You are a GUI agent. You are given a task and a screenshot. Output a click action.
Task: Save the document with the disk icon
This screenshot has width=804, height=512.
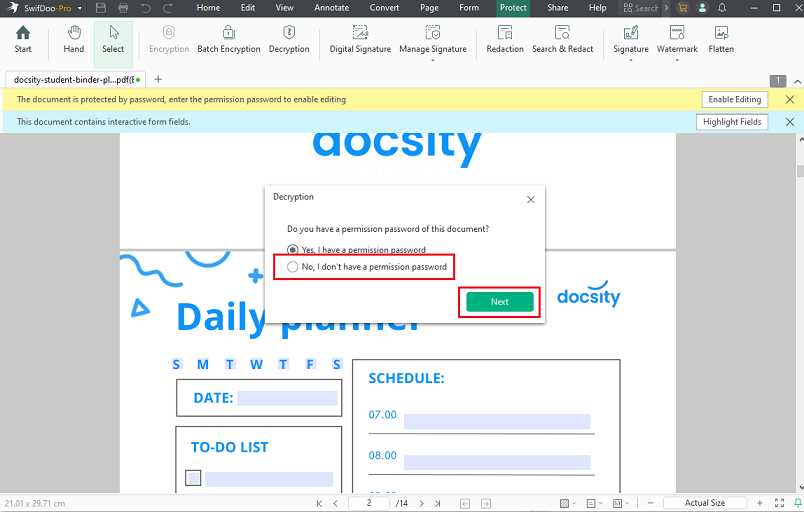pyautogui.click(x=101, y=8)
